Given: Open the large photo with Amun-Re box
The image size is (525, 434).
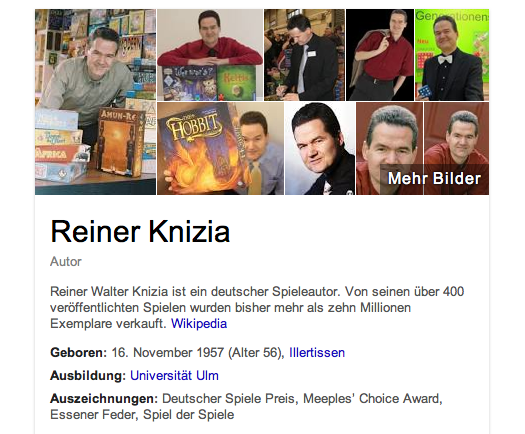Looking at the screenshot, I should [95, 102].
